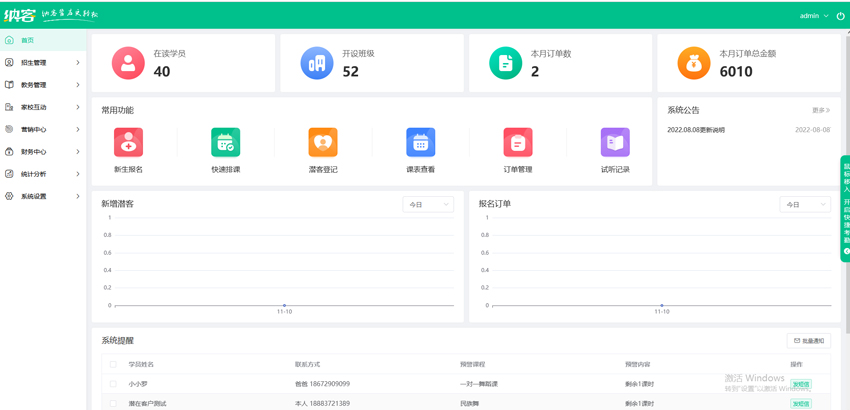The height and width of the screenshot is (410, 850).
Task: Expand the 营销中心 chevron
Action: (x=78, y=129)
